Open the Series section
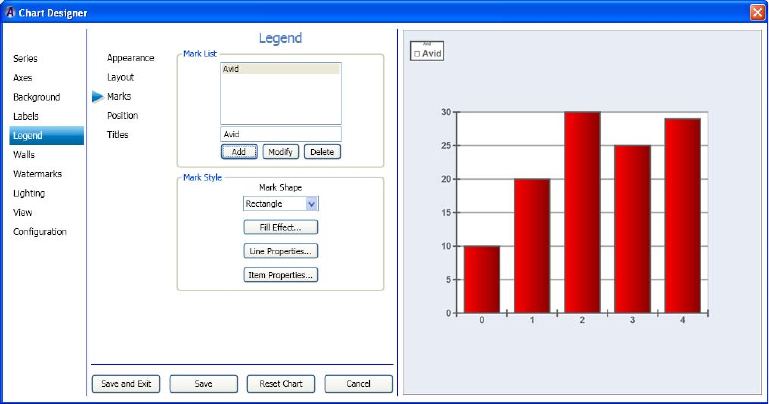Viewport: 769px width, 404px height. point(25,58)
